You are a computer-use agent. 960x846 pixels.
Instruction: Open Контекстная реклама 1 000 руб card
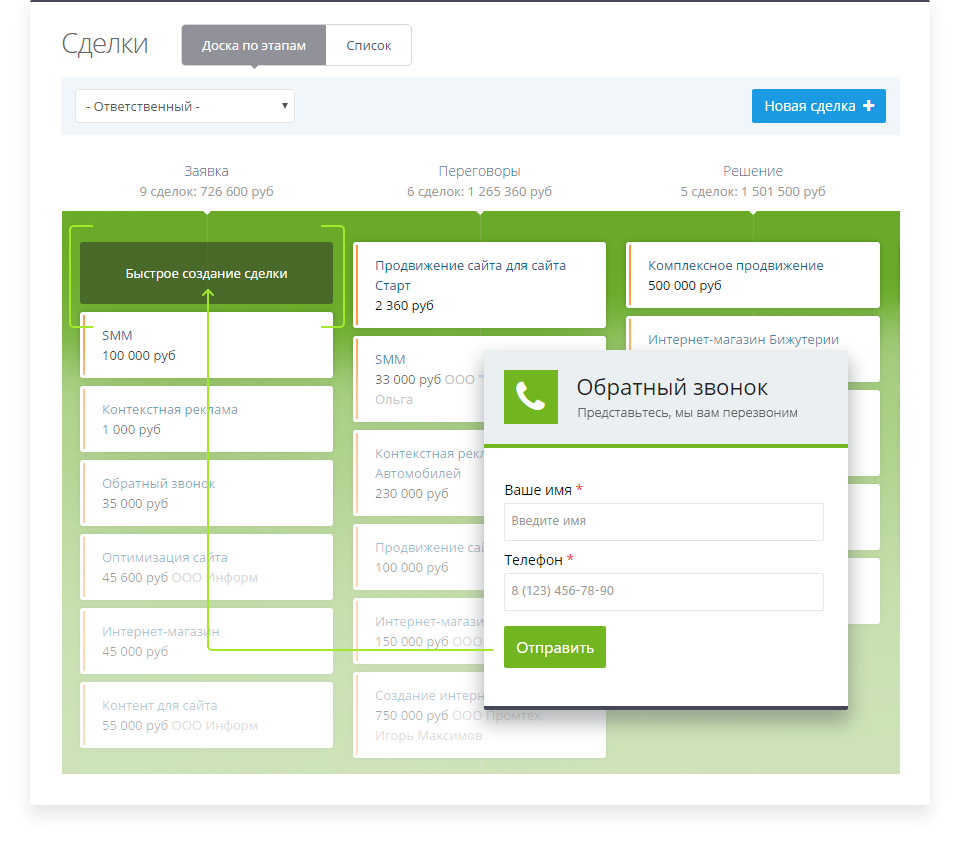pos(206,419)
